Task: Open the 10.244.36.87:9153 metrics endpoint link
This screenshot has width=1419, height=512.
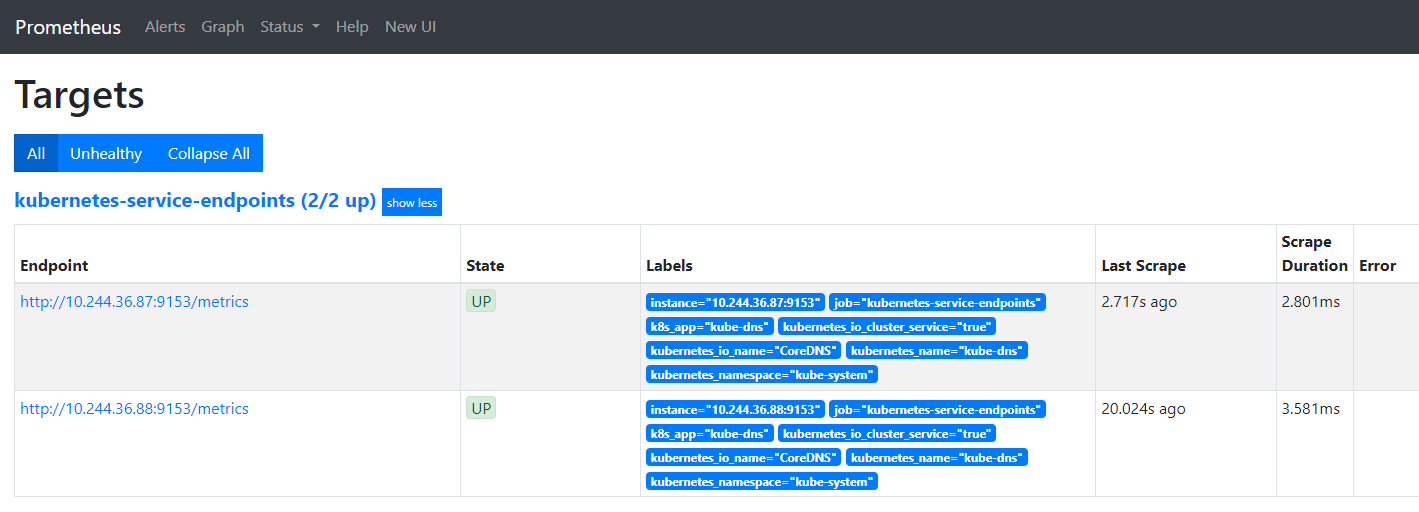Action: [134, 302]
